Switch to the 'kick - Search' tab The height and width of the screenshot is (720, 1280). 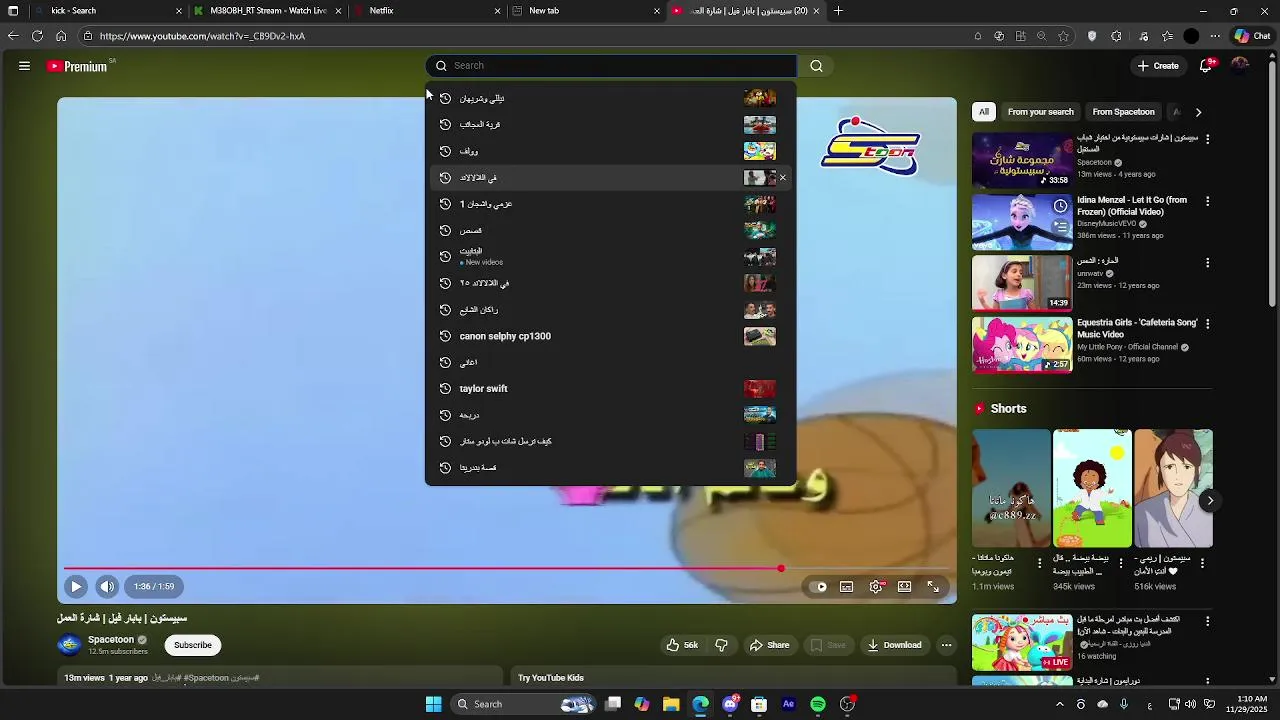[107, 11]
